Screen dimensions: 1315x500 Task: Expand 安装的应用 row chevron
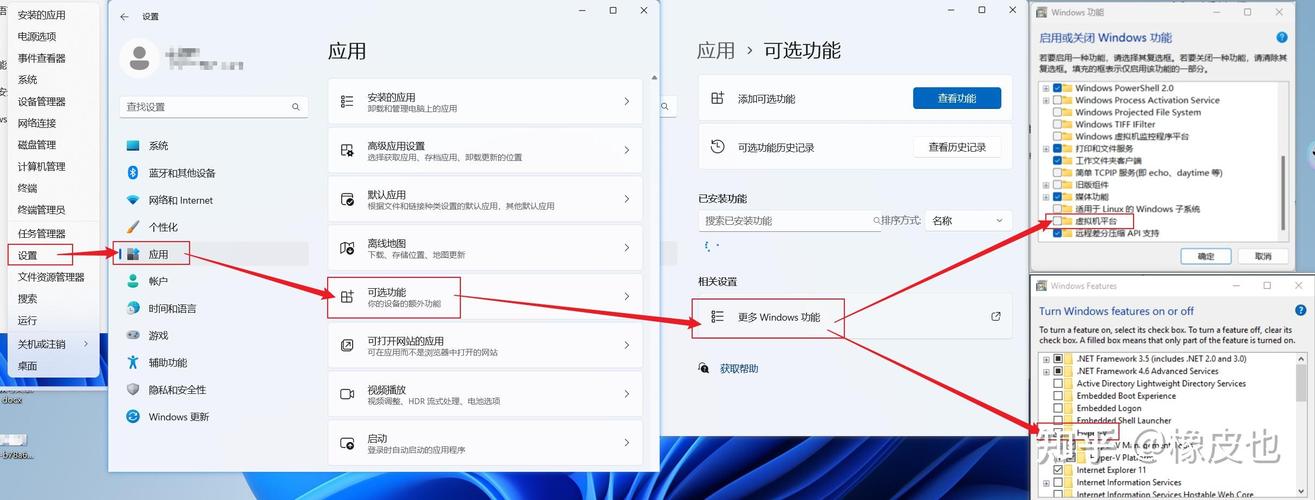pos(626,102)
